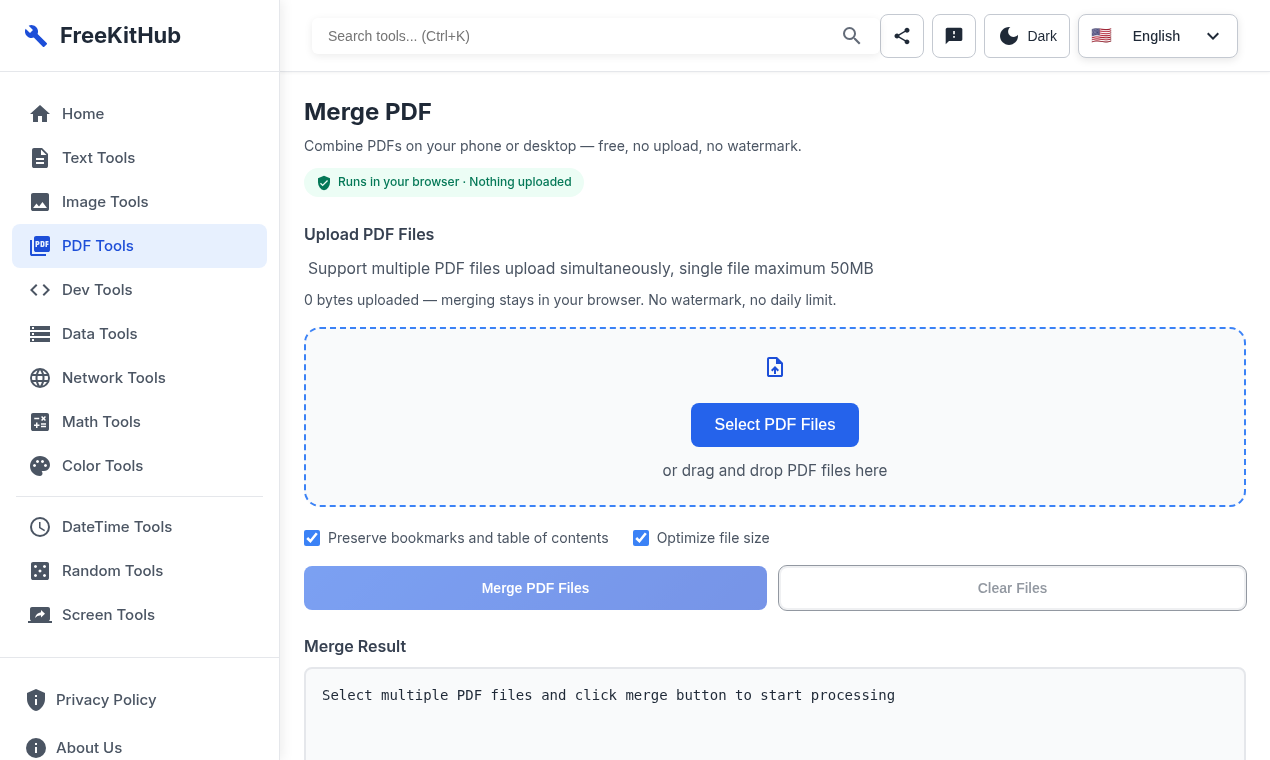The height and width of the screenshot is (760, 1270).
Task: Focus the Search tools input field
Action: point(580,36)
